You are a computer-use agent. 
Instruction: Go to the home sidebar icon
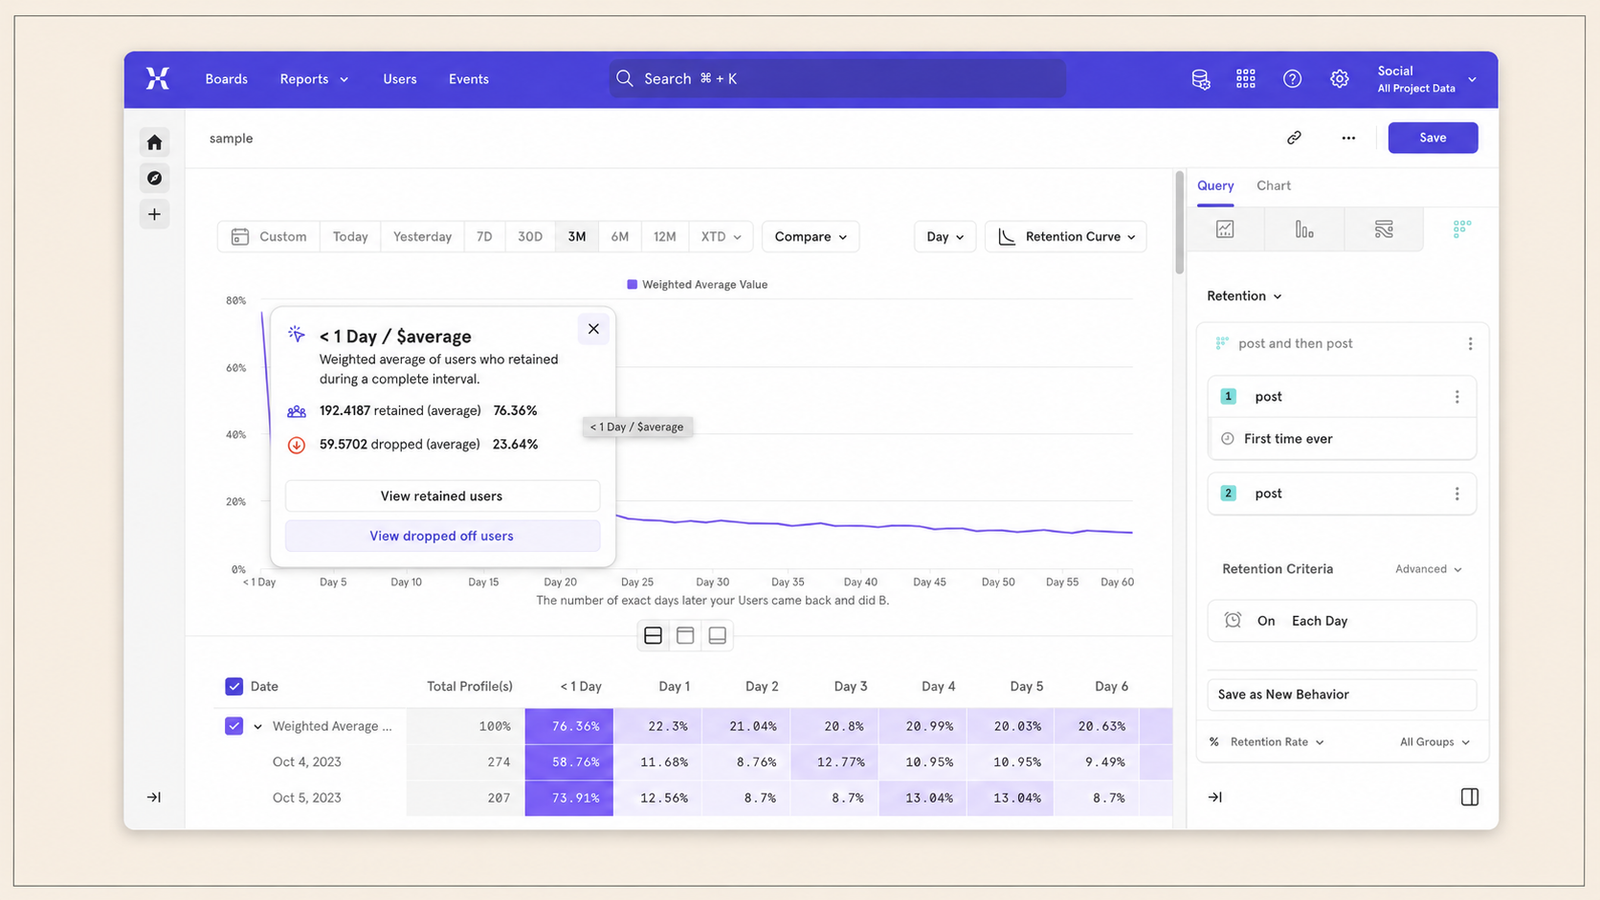[x=154, y=142]
